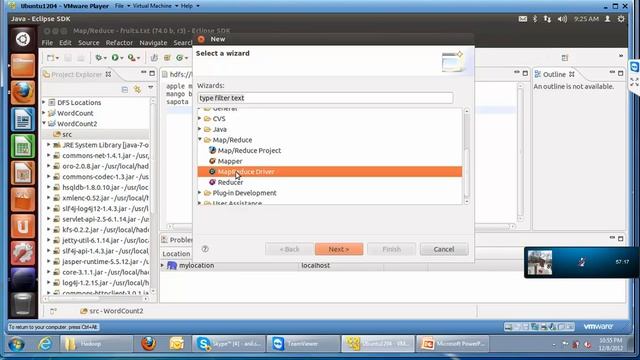Viewport: 640px width, 360px height.
Task: Click Location column header
Action: (x=177, y=253)
